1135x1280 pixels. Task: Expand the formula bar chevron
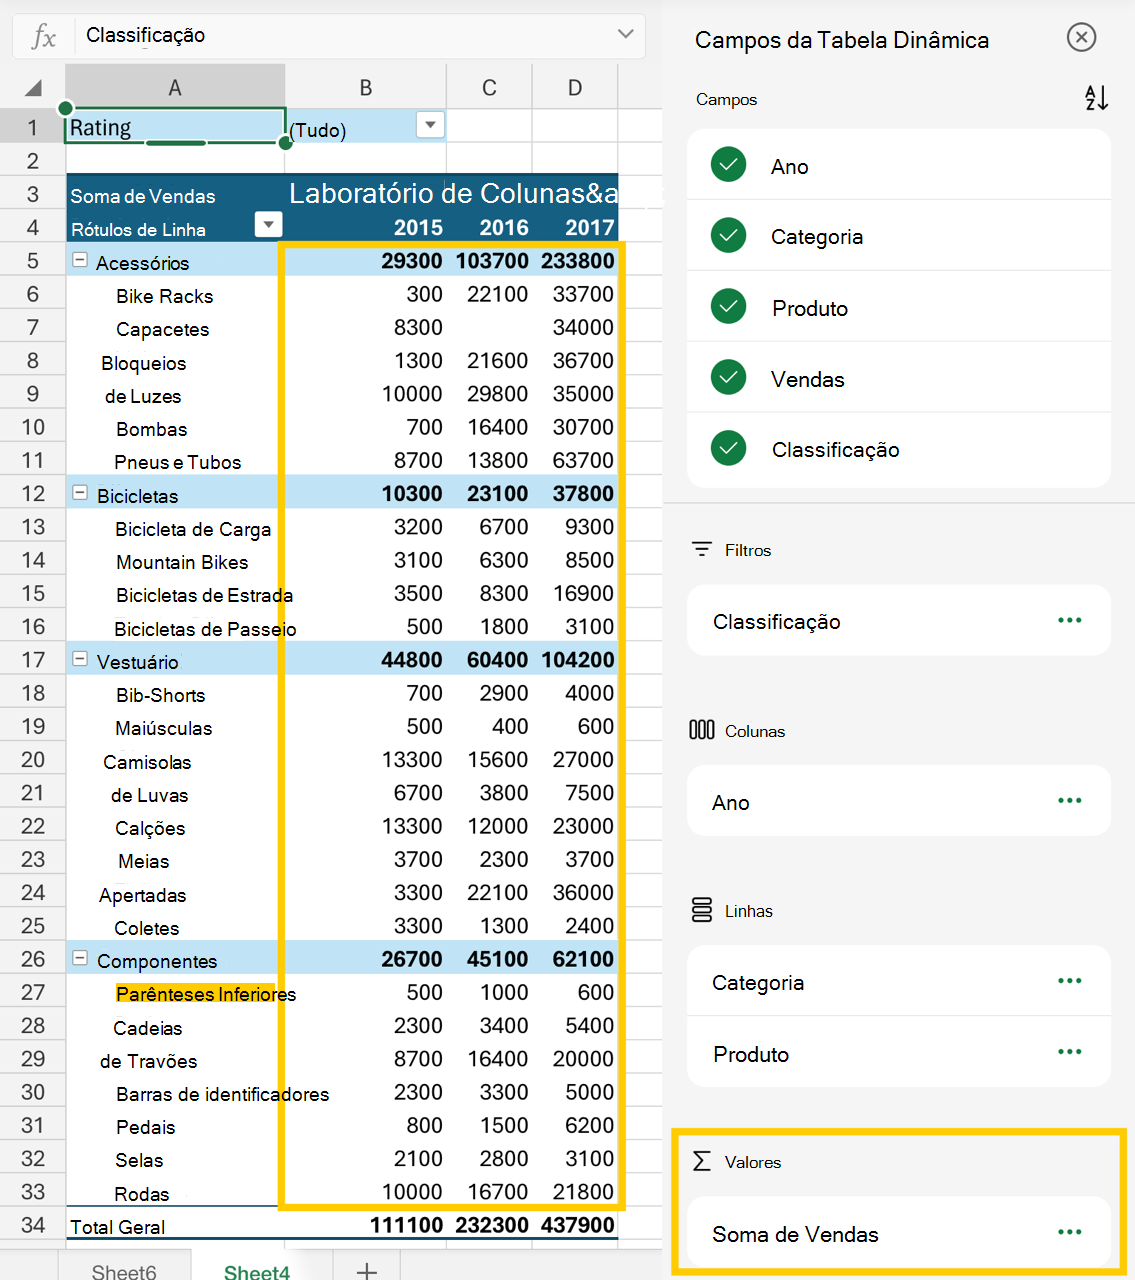point(625,34)
